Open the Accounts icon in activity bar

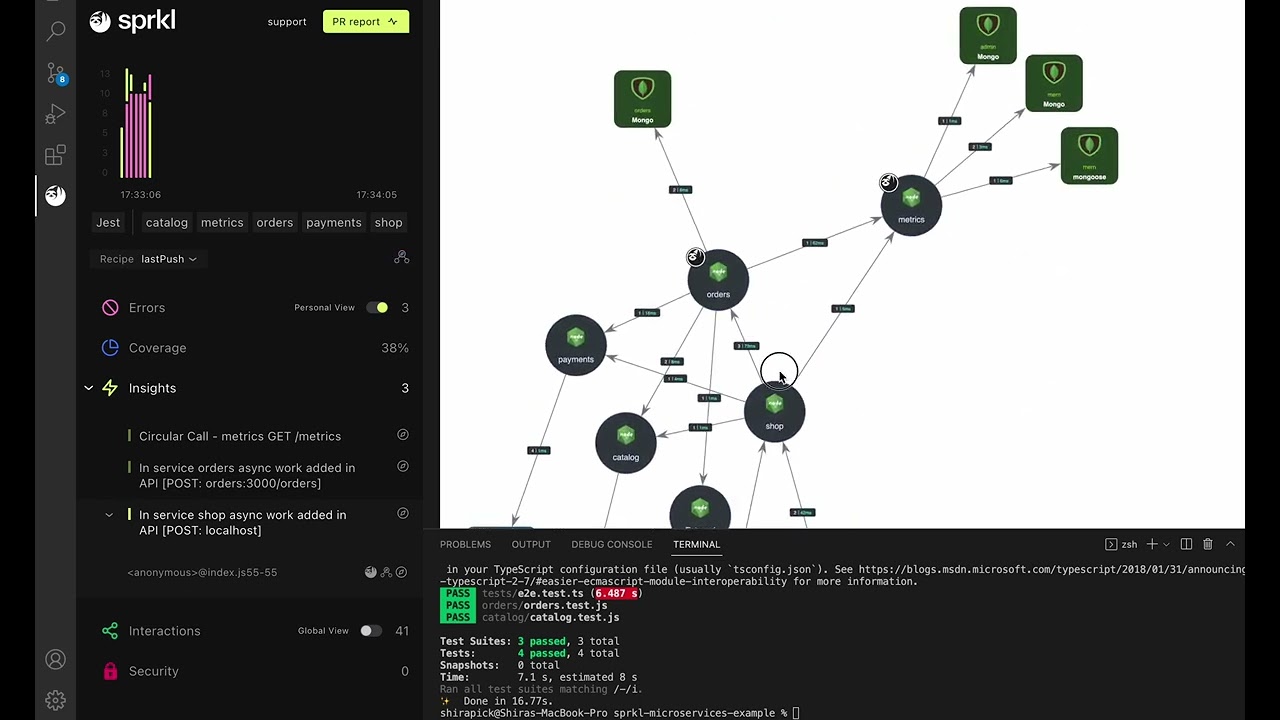[56, 660]
